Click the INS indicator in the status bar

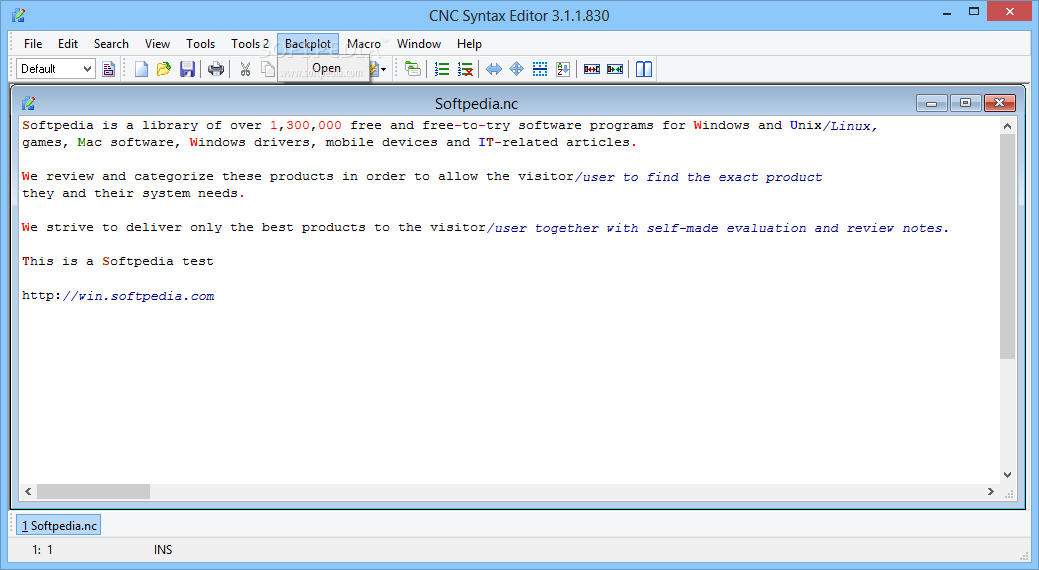(x=163, y=549)
